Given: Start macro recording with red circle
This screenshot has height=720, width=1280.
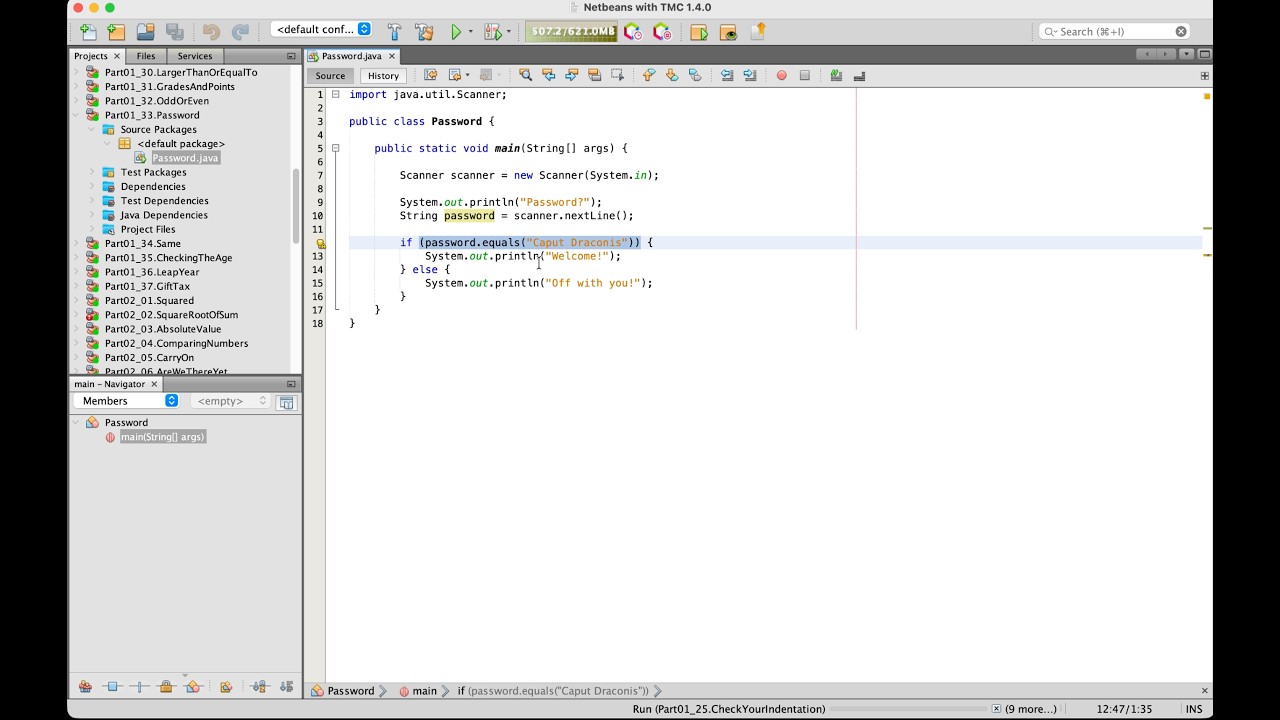Looking at the screenshot, I should pyautogui.click(x=782, y=75).
